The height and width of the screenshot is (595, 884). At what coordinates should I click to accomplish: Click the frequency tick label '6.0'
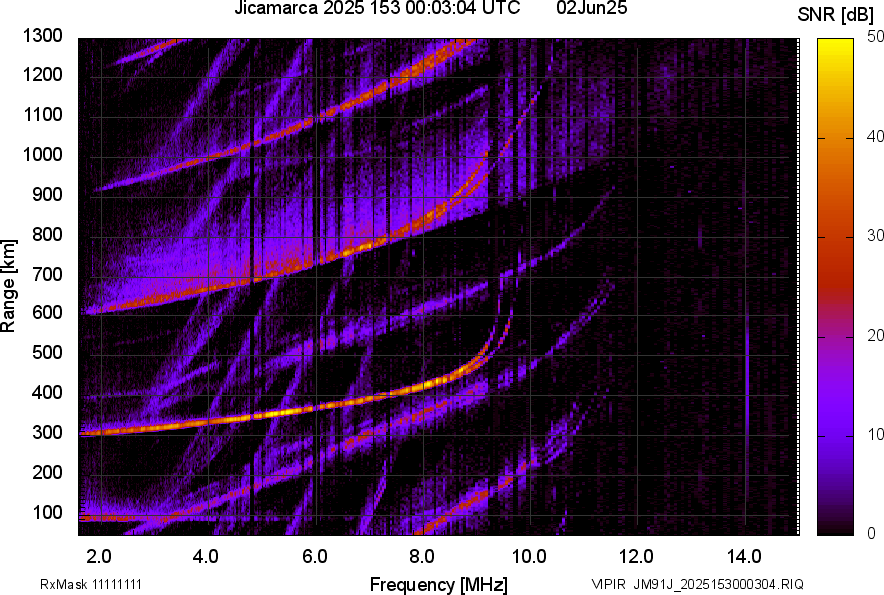[x=315, y=557]
